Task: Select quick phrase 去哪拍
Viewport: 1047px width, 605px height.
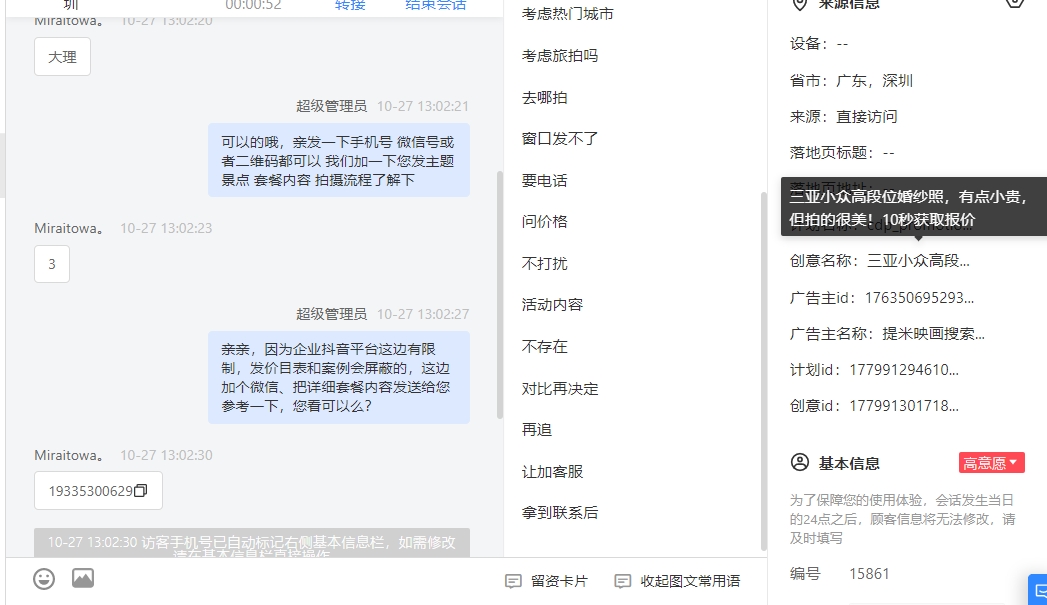Action: pyautogui.click(x=544, y=97)
